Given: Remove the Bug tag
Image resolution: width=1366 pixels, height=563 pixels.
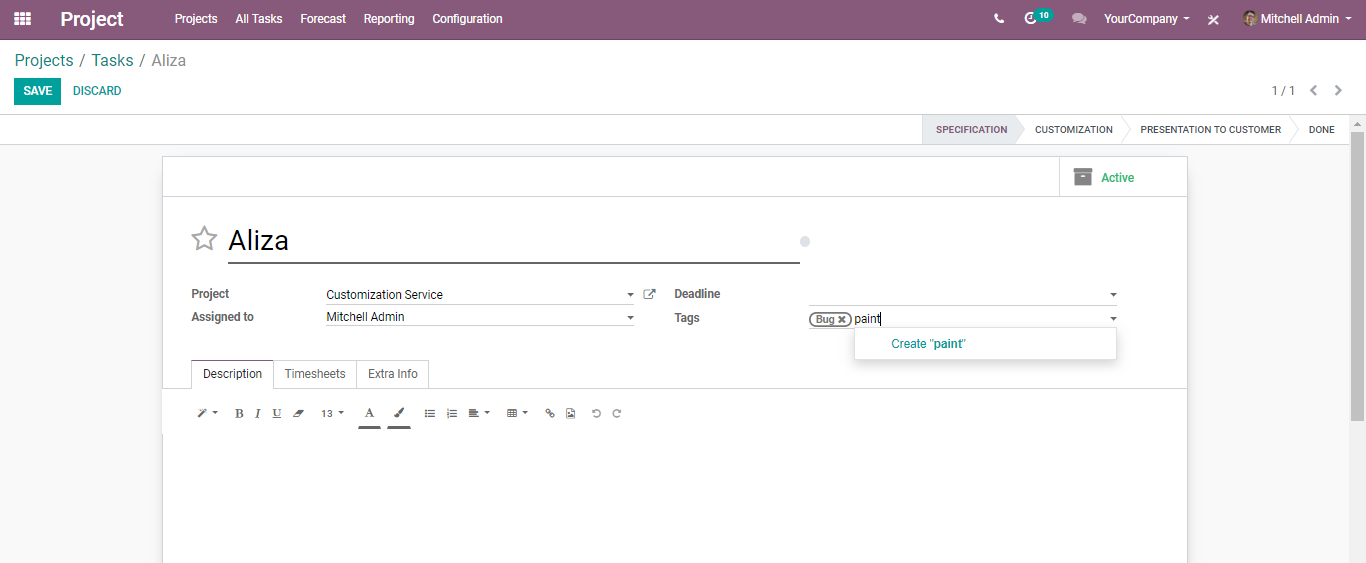Looking at the screenshot, I should point(842,320).
